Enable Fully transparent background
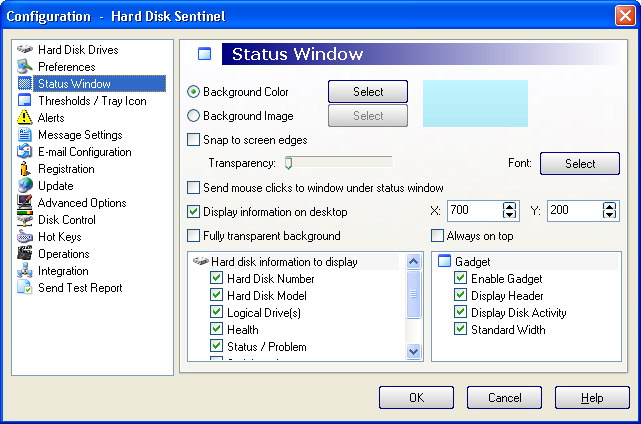This screenshot has width=641, height=424. 193,236
